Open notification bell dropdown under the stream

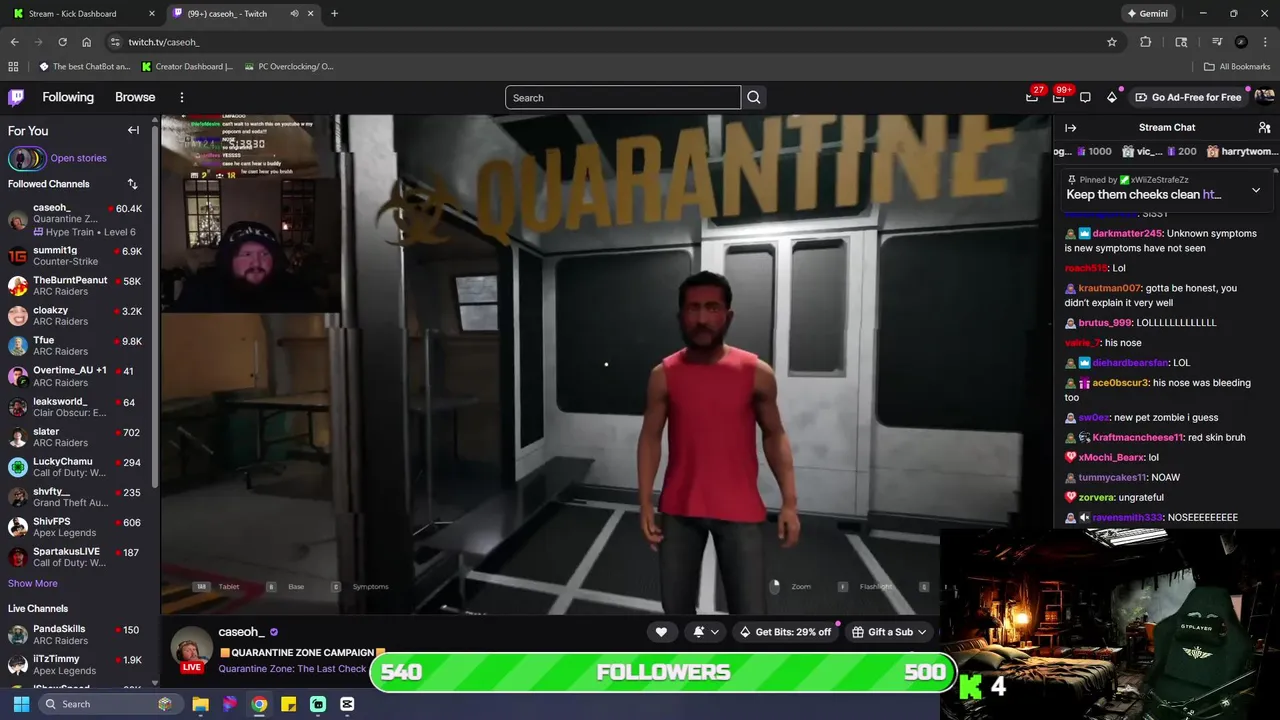(x=705, y=632)
